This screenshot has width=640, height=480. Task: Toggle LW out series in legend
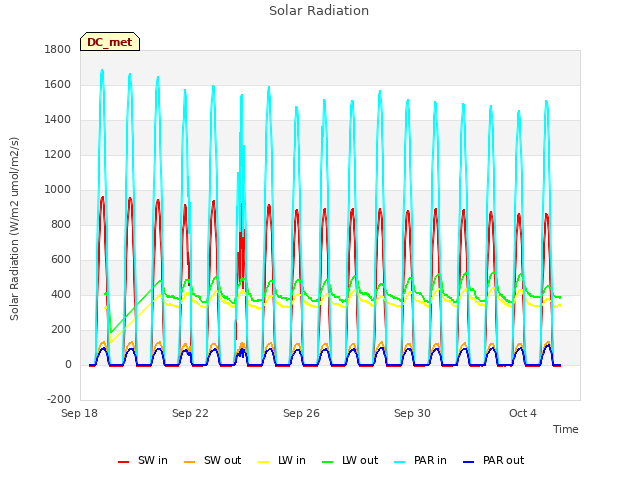click(x=350, y=460)
